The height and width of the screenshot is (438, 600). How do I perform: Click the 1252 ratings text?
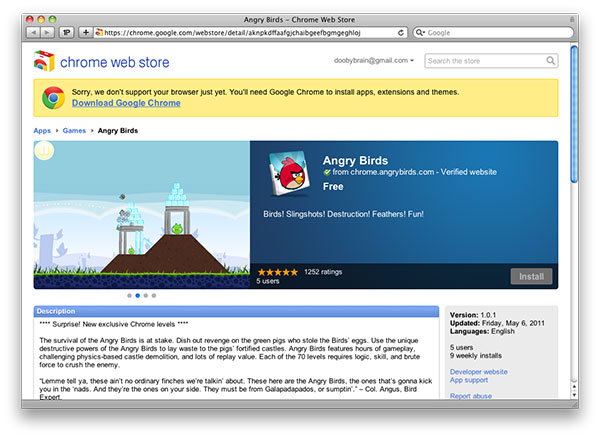point(323,272)
